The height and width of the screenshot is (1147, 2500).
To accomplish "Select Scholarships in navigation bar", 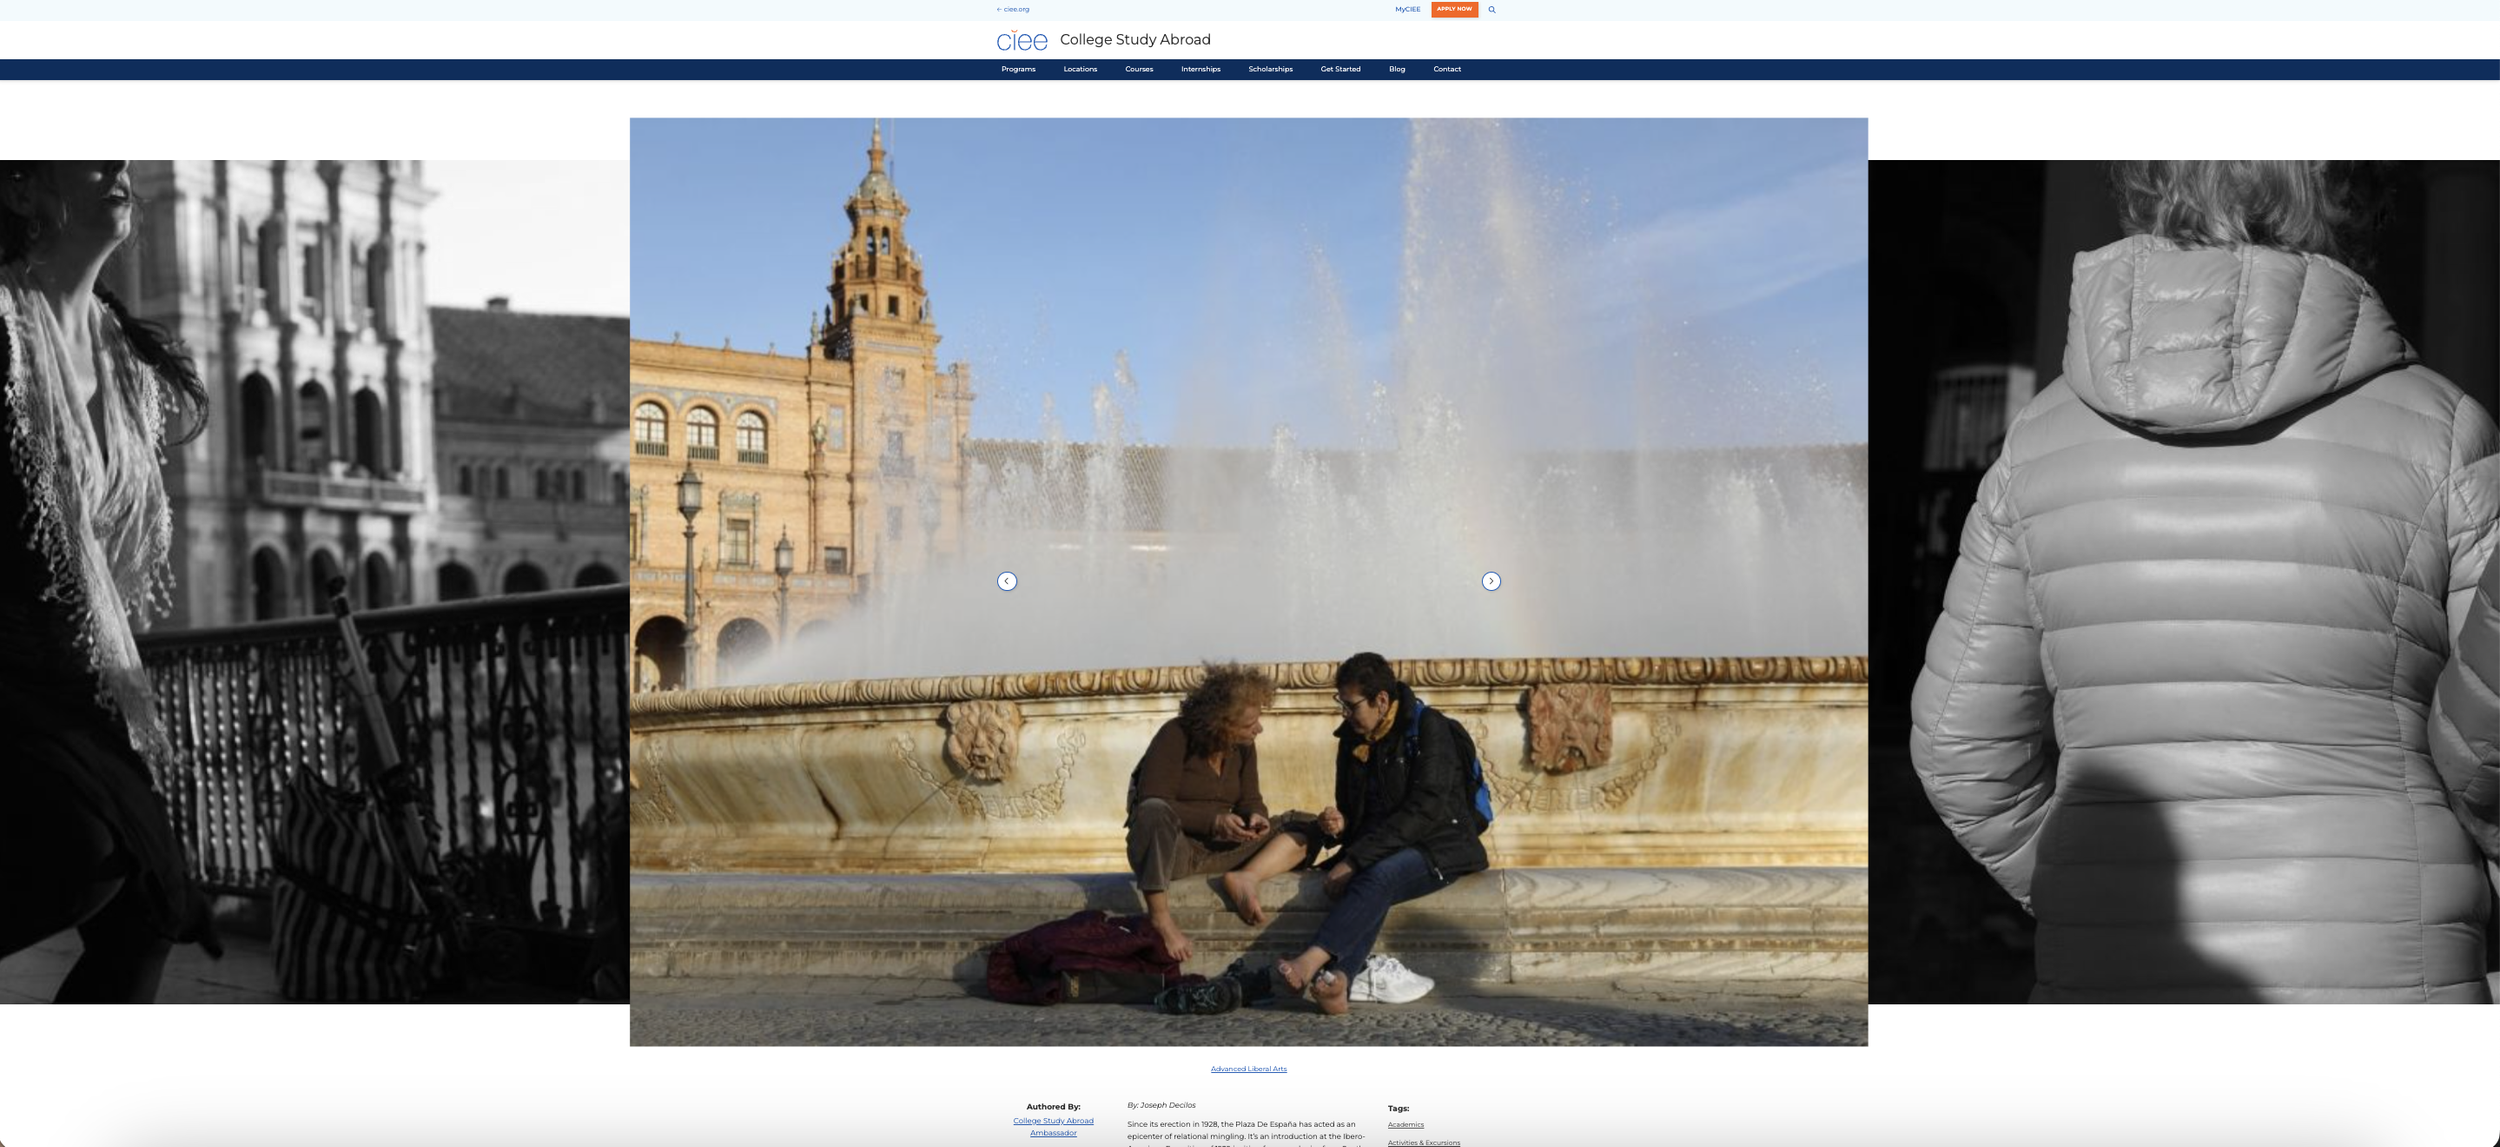I will click(x=1270, y=69).
